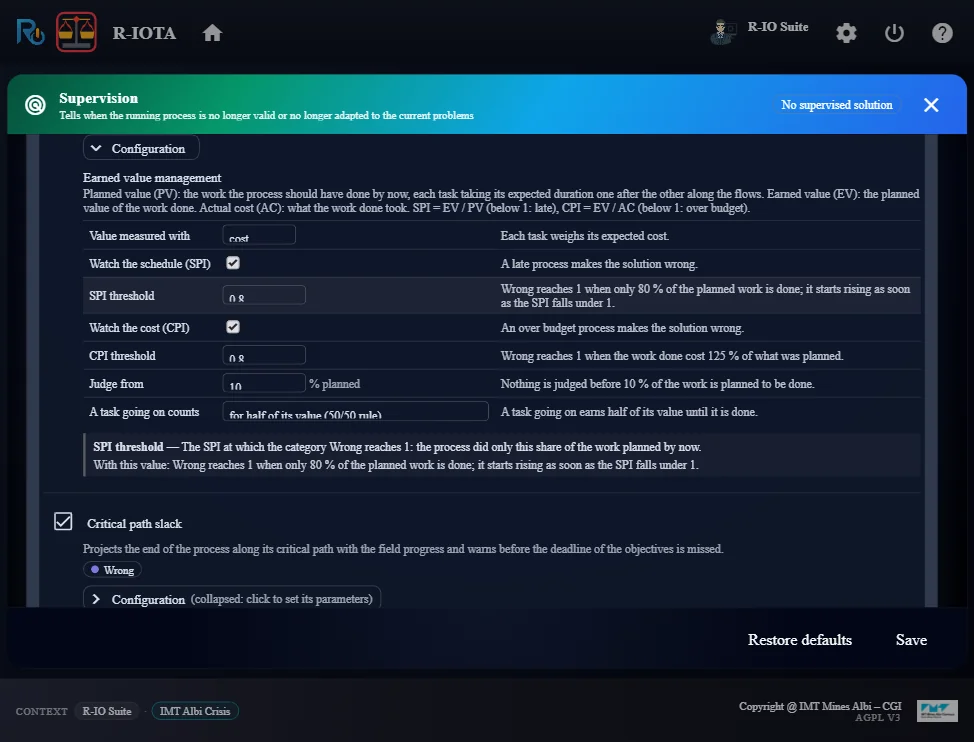Open the R-IOTA scales app icon

click(76, 32)
